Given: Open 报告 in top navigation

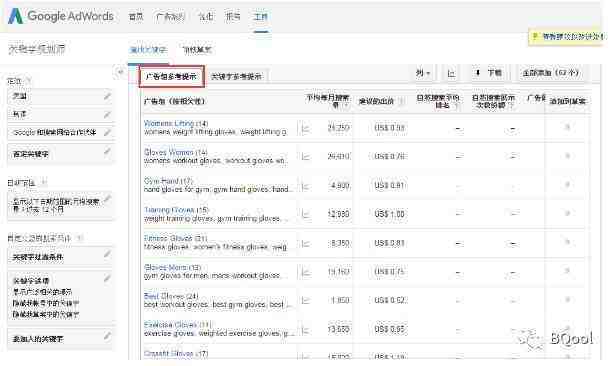Looking at the screenshot, I should (x=233, y=16).
